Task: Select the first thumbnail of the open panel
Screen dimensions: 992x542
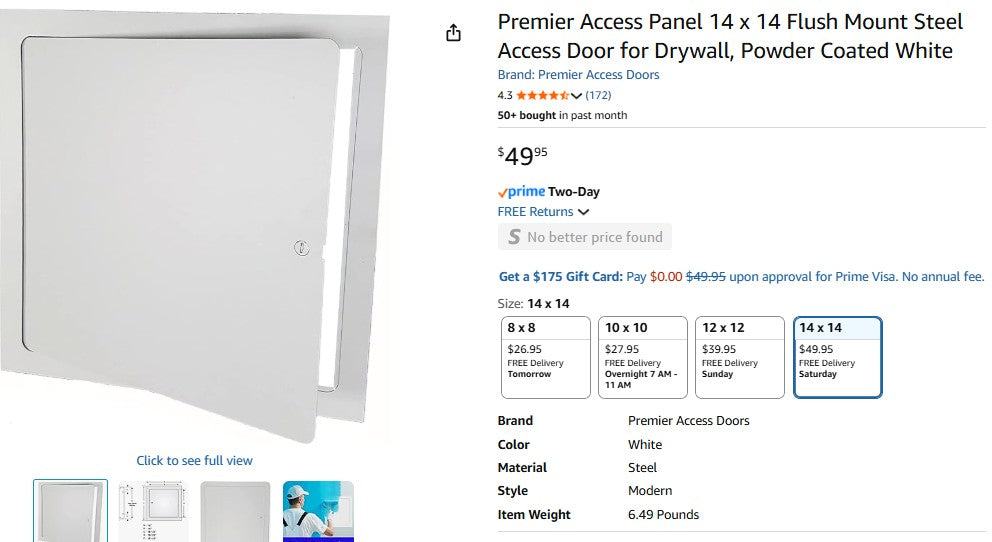Action: click(x=70, y=511)
